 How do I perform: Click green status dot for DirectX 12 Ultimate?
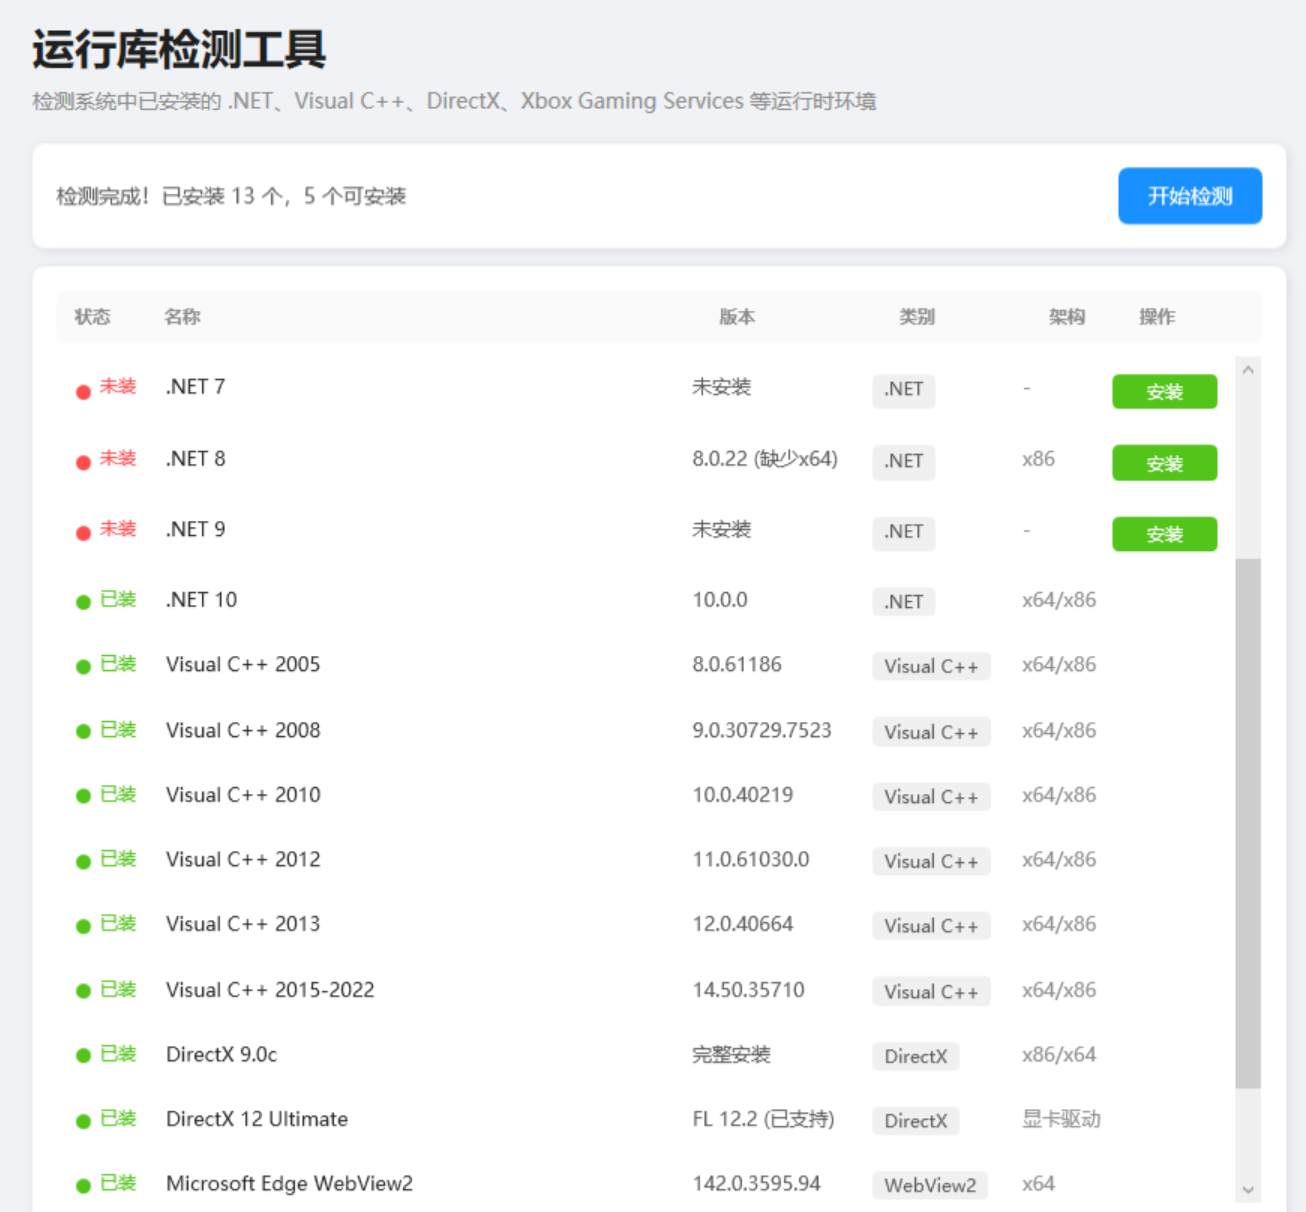(x=84, y=1121)
